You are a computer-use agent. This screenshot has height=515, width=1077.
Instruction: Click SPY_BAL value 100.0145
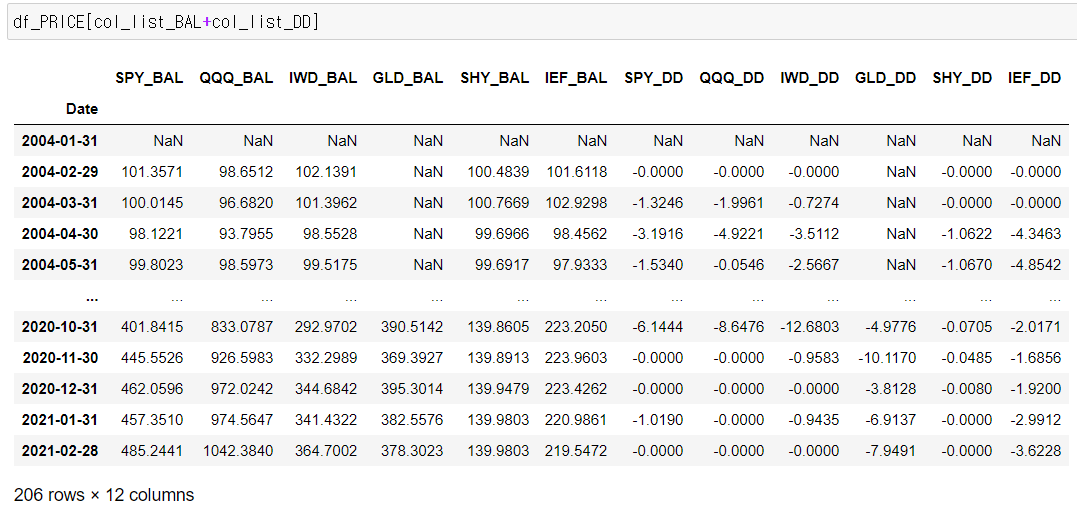point(152,203)
